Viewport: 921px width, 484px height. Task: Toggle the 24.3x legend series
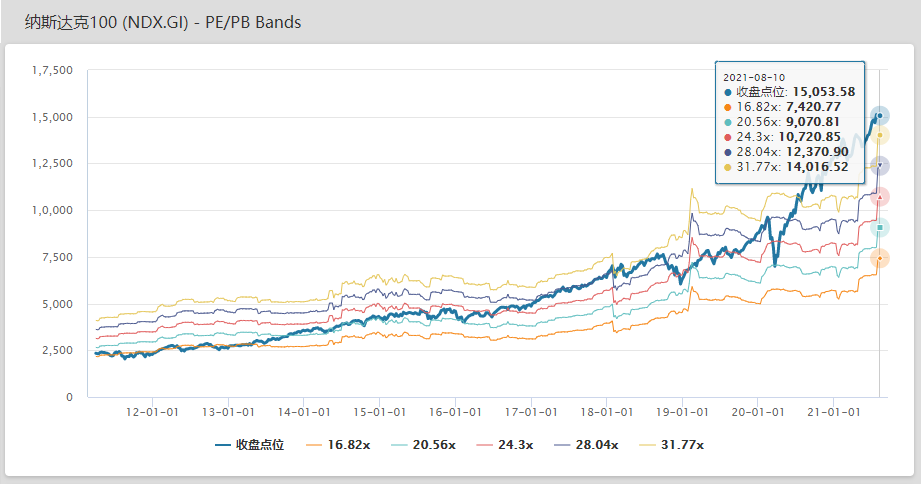pyautogui.click(x=505, y=445)
